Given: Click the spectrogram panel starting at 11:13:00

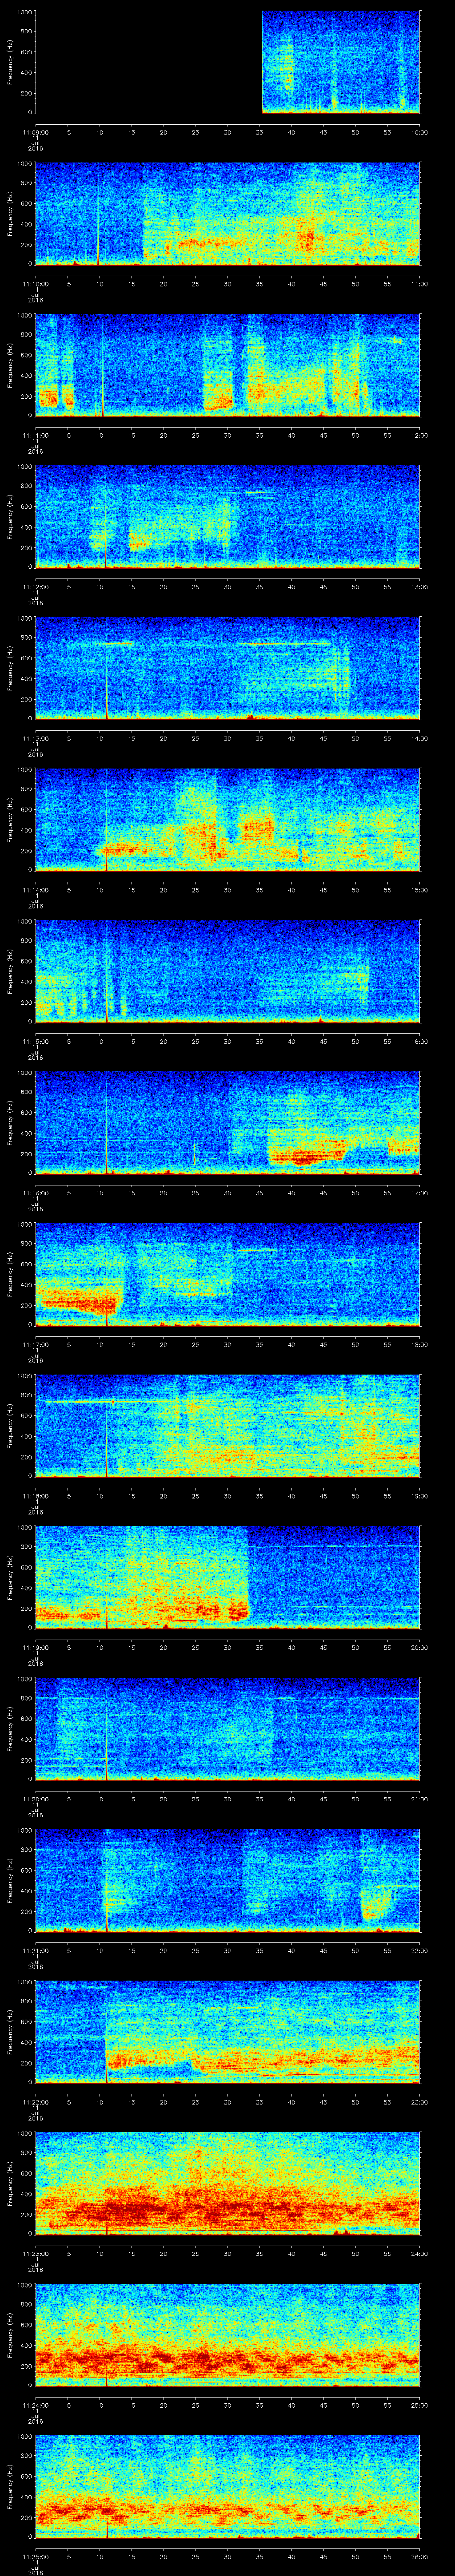Looking at the screenshot, I should pyautogui.click(x=227, y=668).
